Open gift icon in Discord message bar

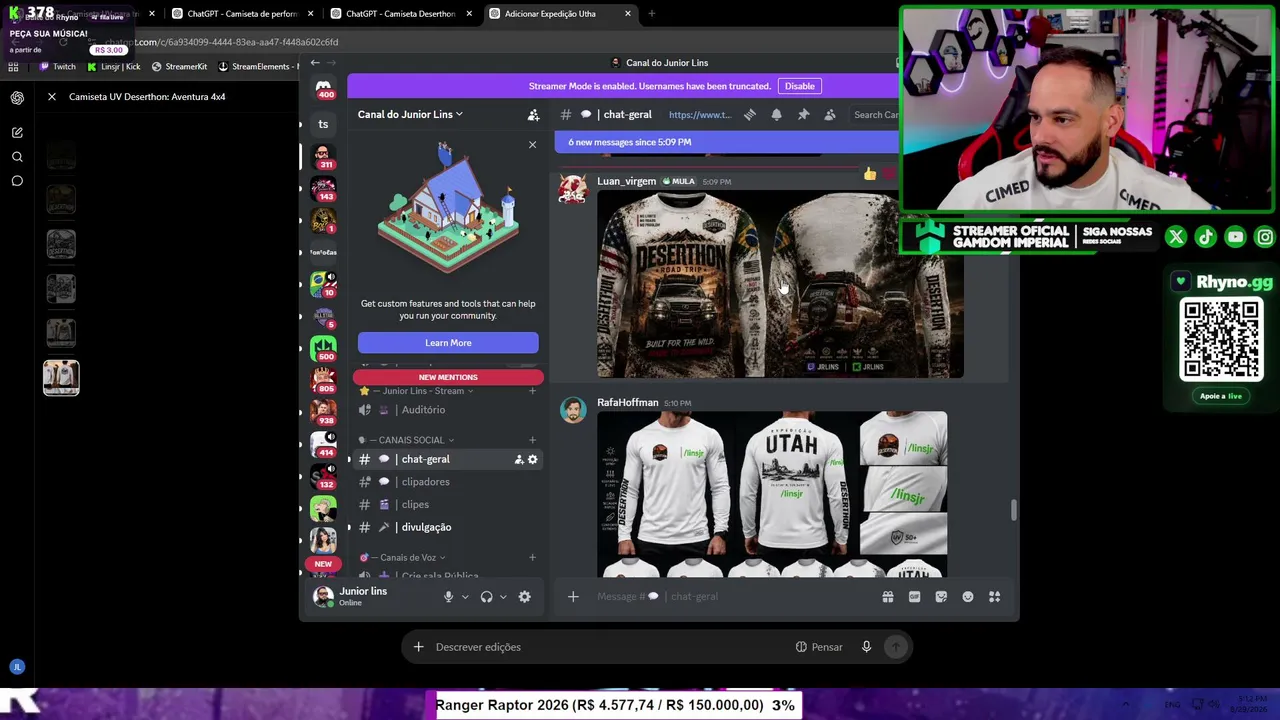coord(887,597)
